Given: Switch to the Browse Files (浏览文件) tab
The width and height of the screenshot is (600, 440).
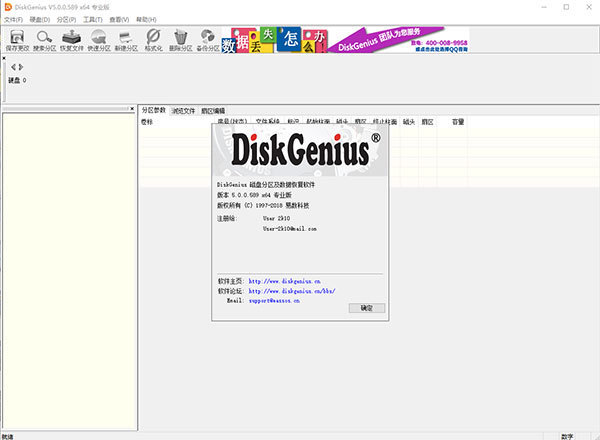Looking at the screenshot, I should tap(183, 111).
